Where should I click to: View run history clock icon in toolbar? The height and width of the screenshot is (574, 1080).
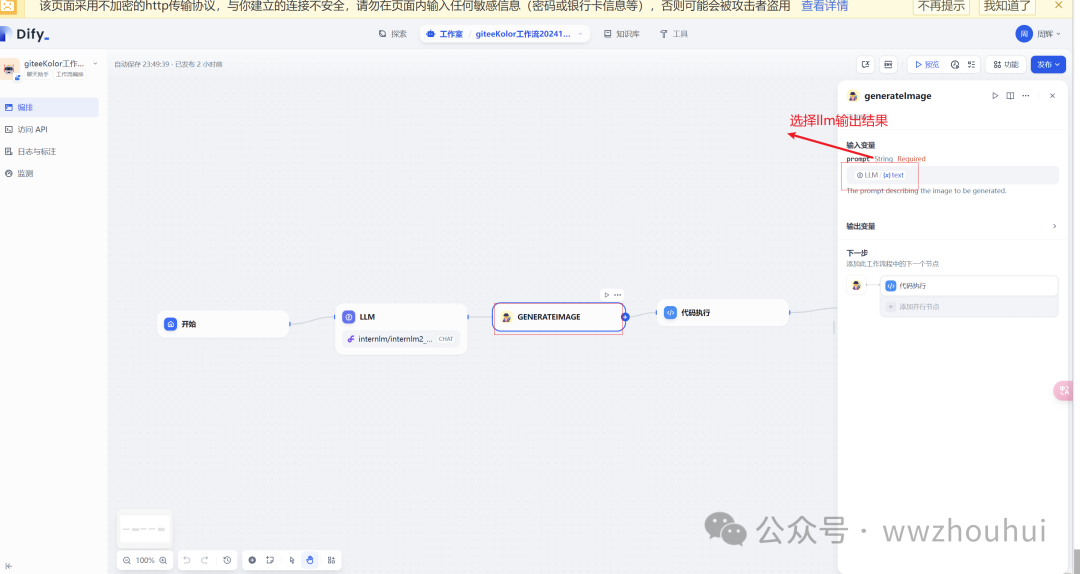(x=955, y=64)
